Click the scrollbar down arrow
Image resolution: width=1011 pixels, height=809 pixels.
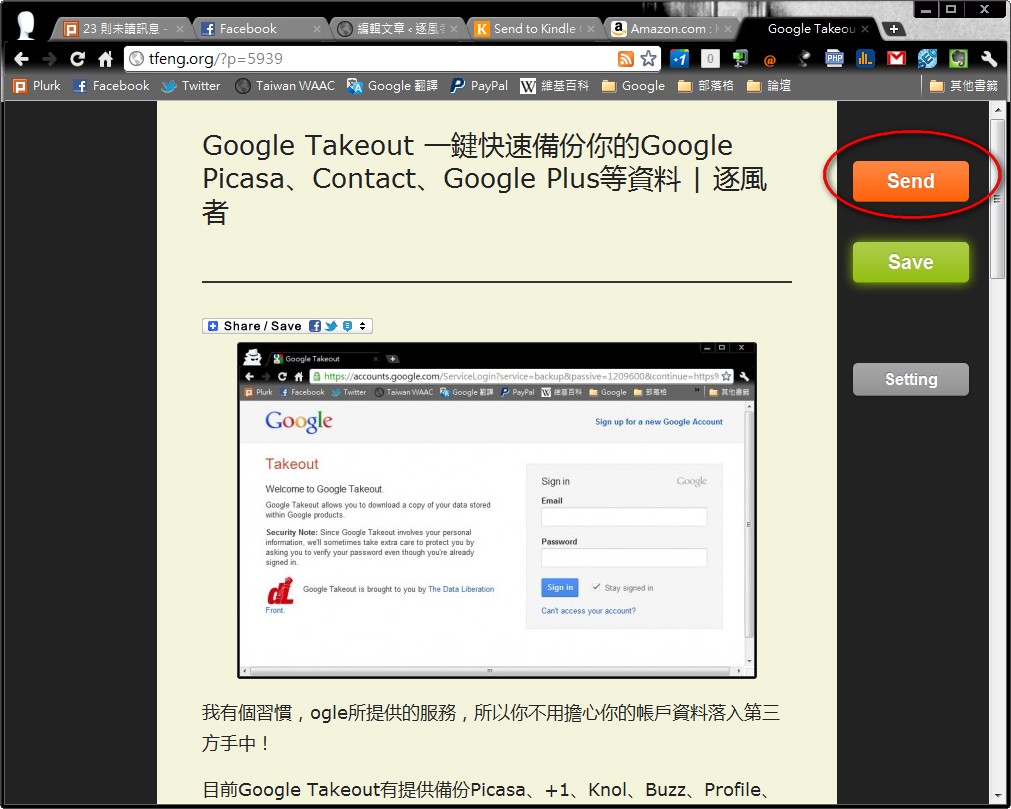coord(997,797)
